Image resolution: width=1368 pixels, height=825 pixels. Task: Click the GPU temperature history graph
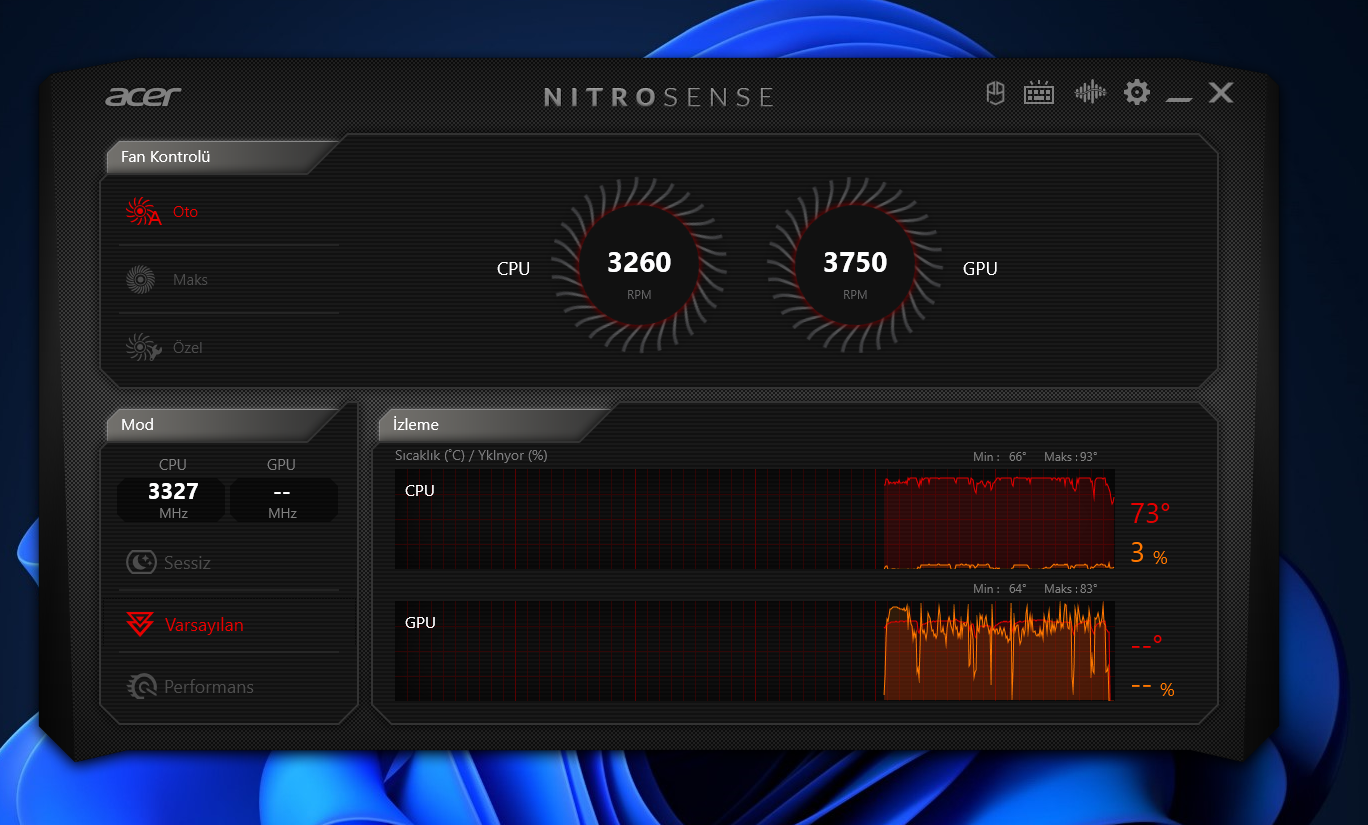pos(755,651)
